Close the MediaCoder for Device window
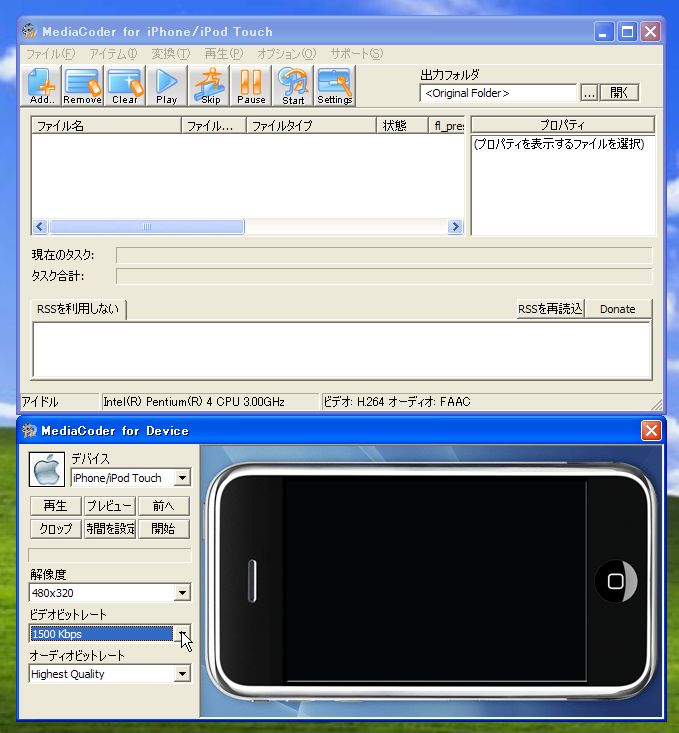This screenshot has height=733, width=679. 651,431
